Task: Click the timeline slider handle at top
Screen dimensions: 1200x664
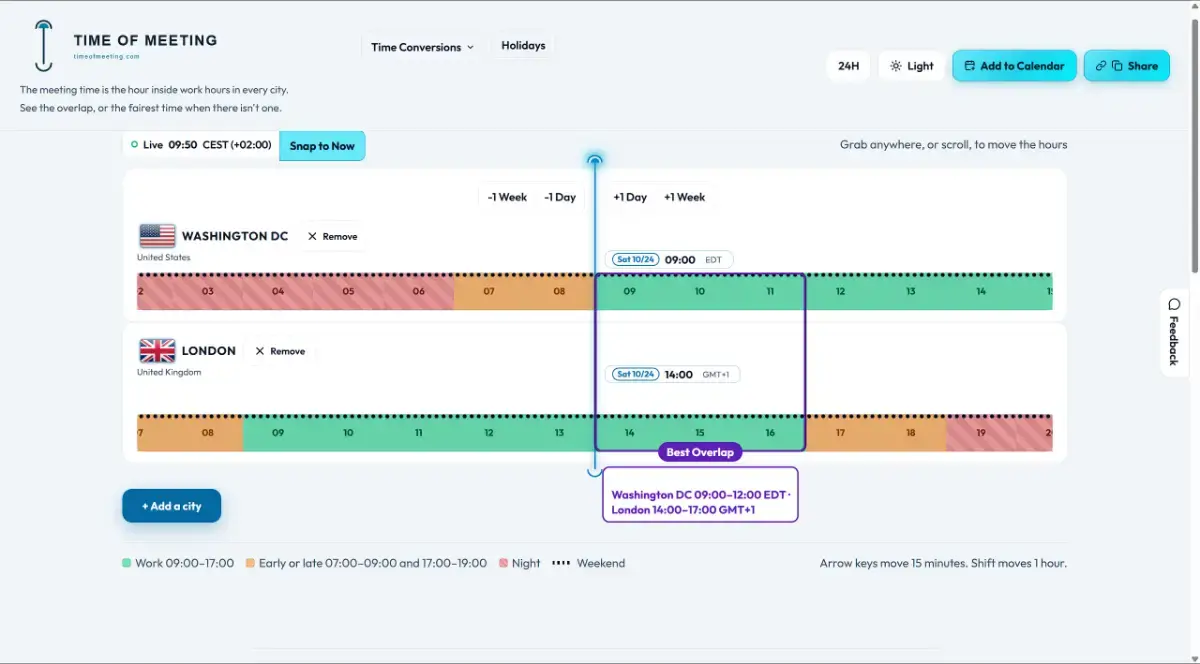Action: tap(595, 160)
